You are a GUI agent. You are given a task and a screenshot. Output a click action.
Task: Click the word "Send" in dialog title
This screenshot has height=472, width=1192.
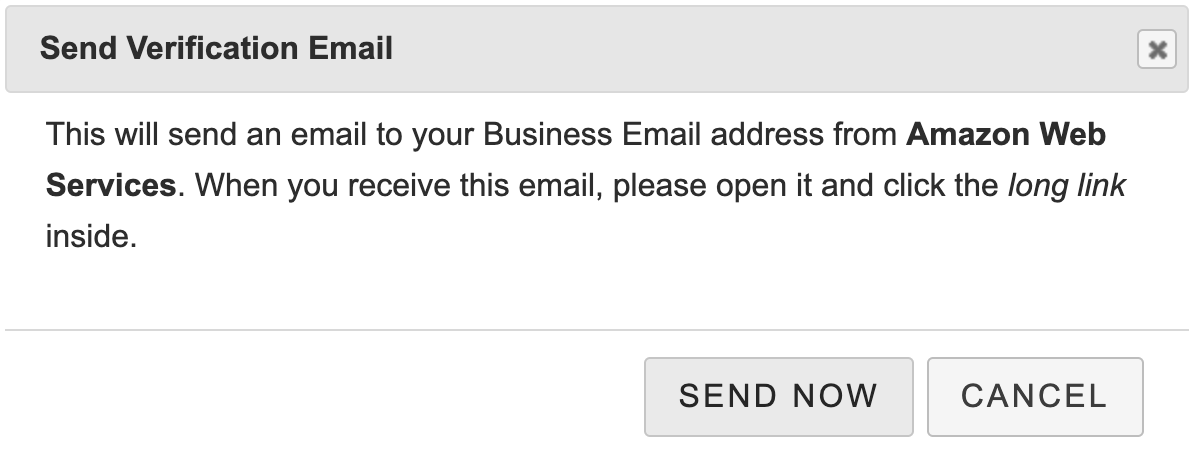72,48
